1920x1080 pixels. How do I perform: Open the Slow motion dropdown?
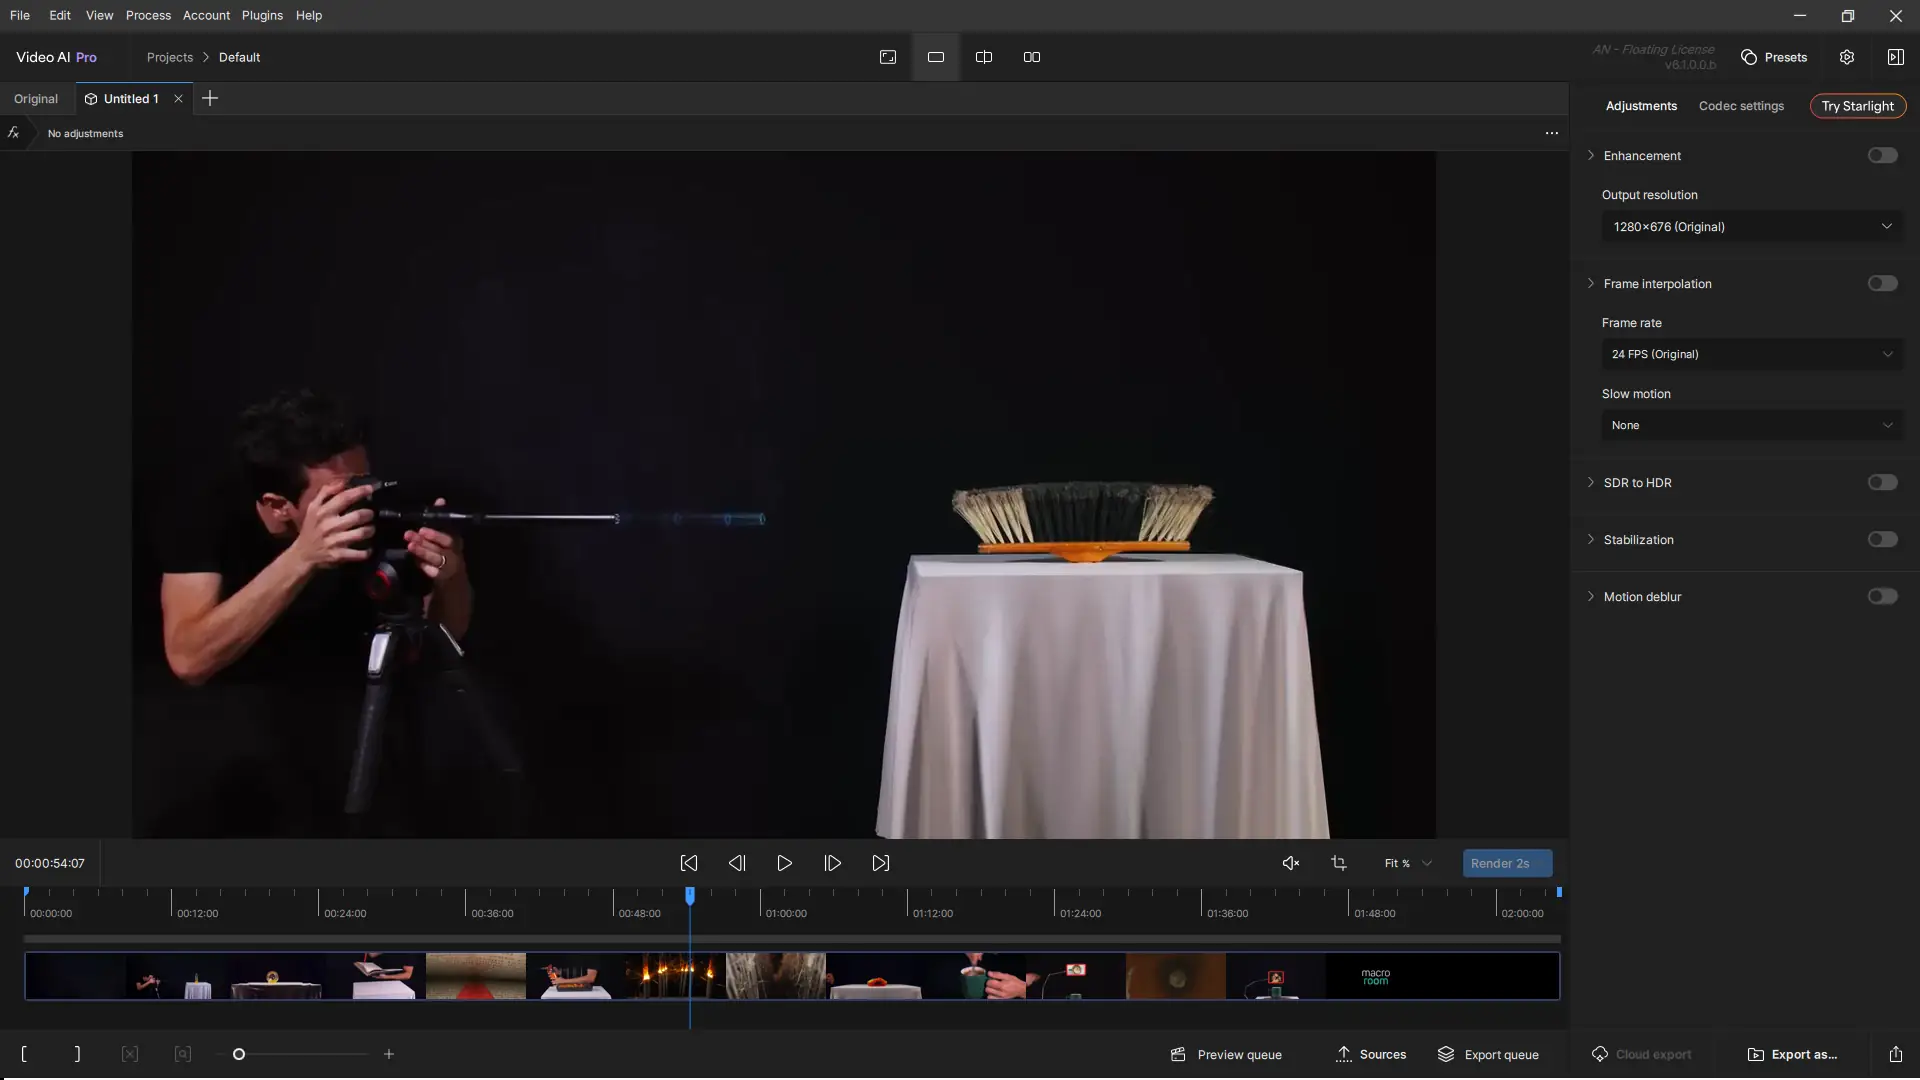coord(1752,425)
